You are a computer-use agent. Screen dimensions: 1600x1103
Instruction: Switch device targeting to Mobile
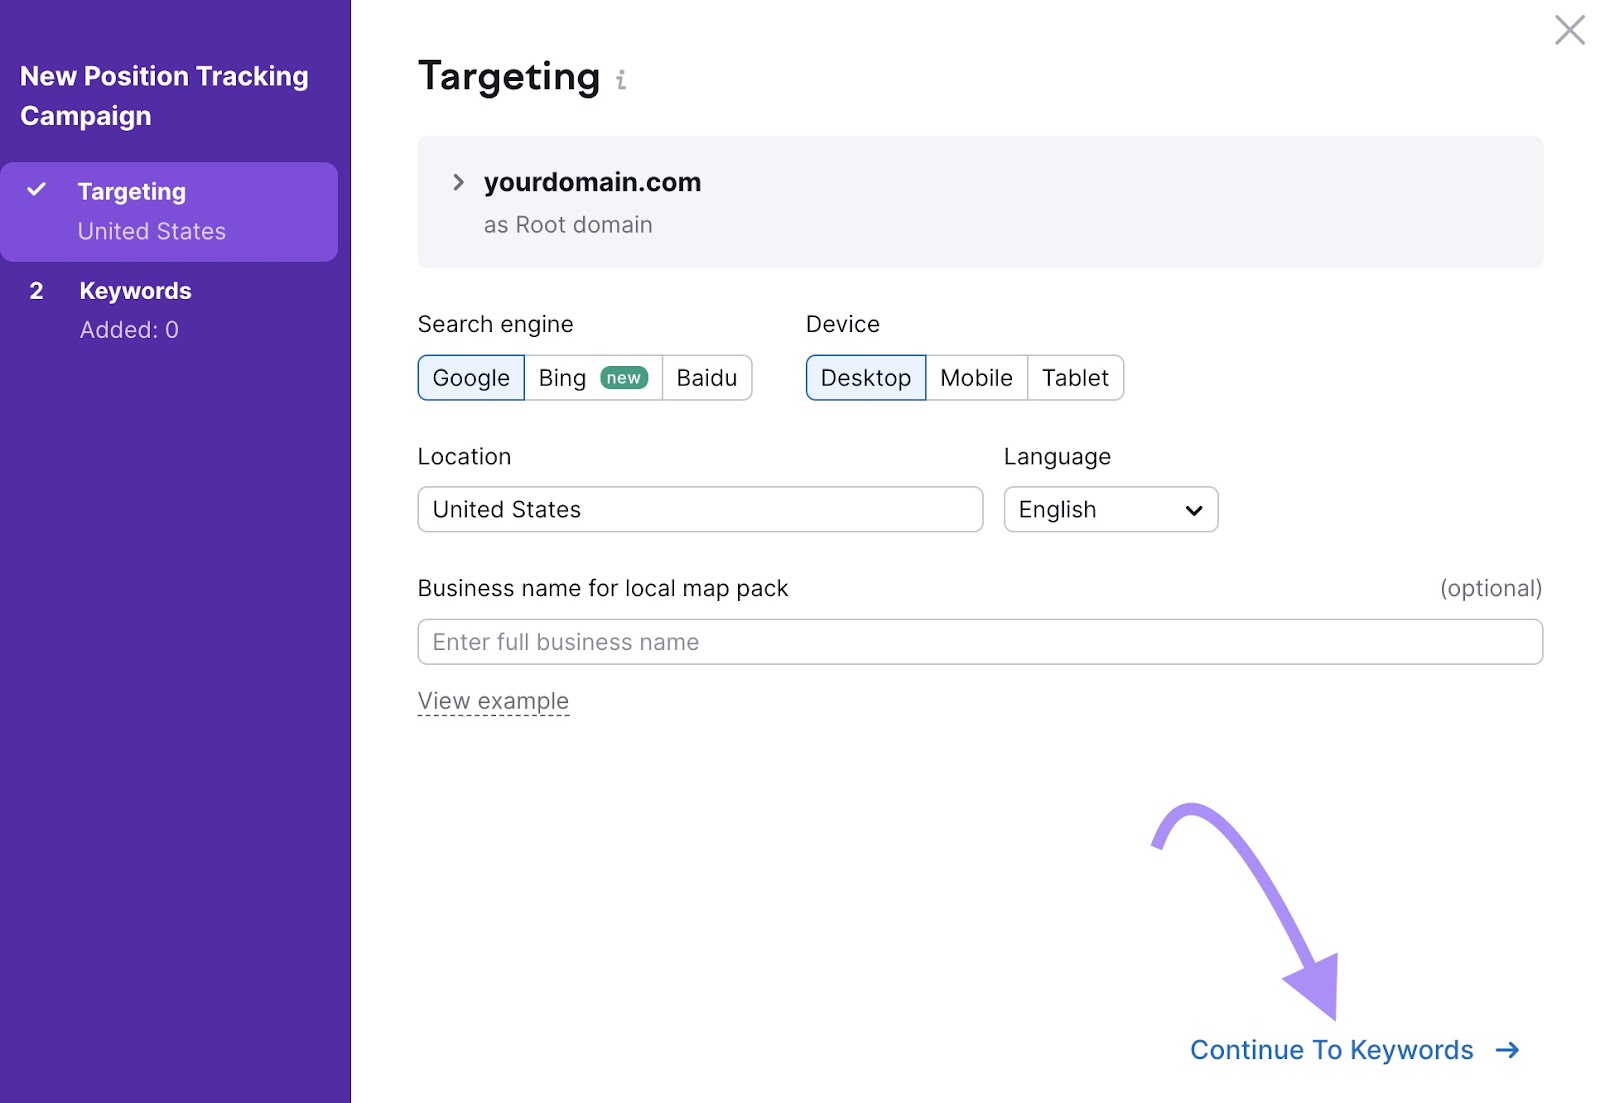pos(975,378)
